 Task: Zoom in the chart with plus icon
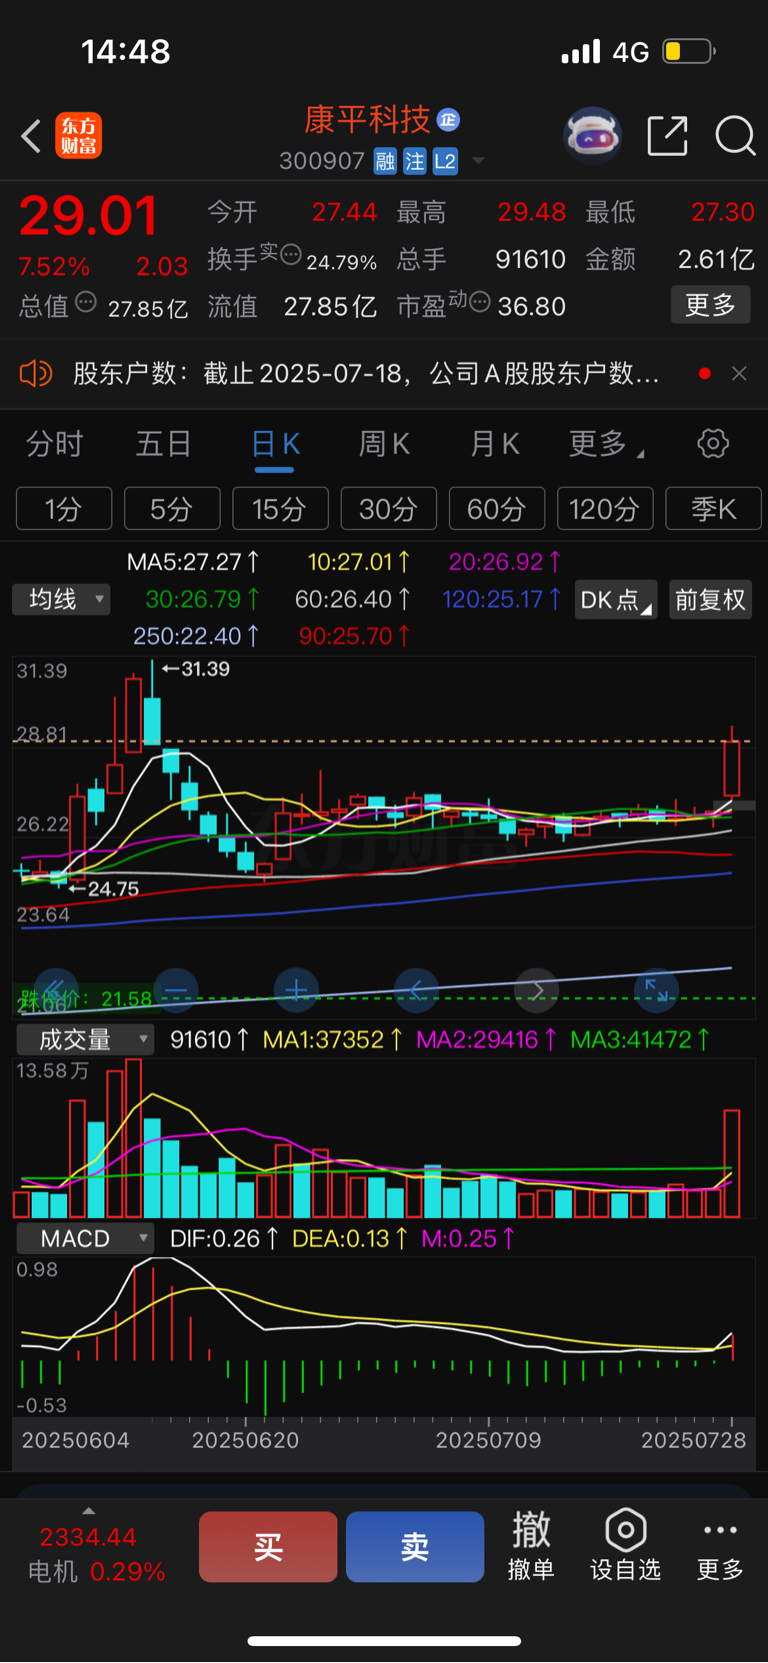(x=296, y=990)
